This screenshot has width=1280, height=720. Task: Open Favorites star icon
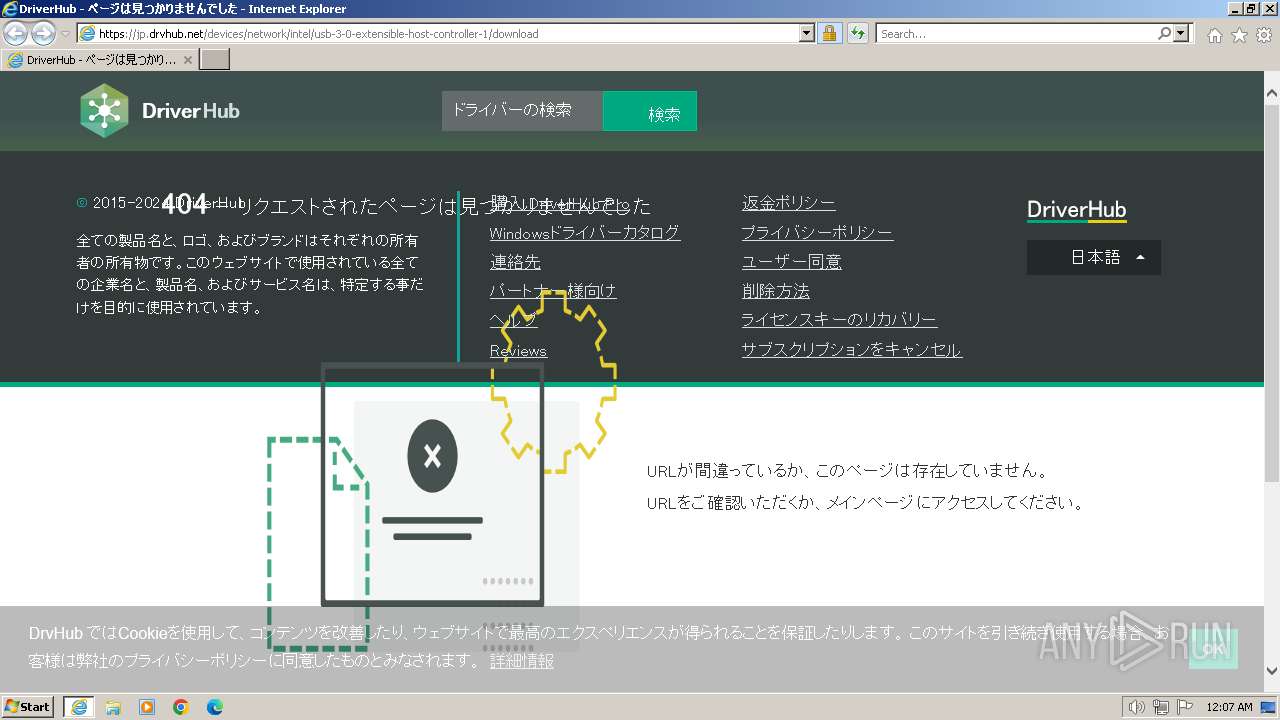coord(1239,35)
